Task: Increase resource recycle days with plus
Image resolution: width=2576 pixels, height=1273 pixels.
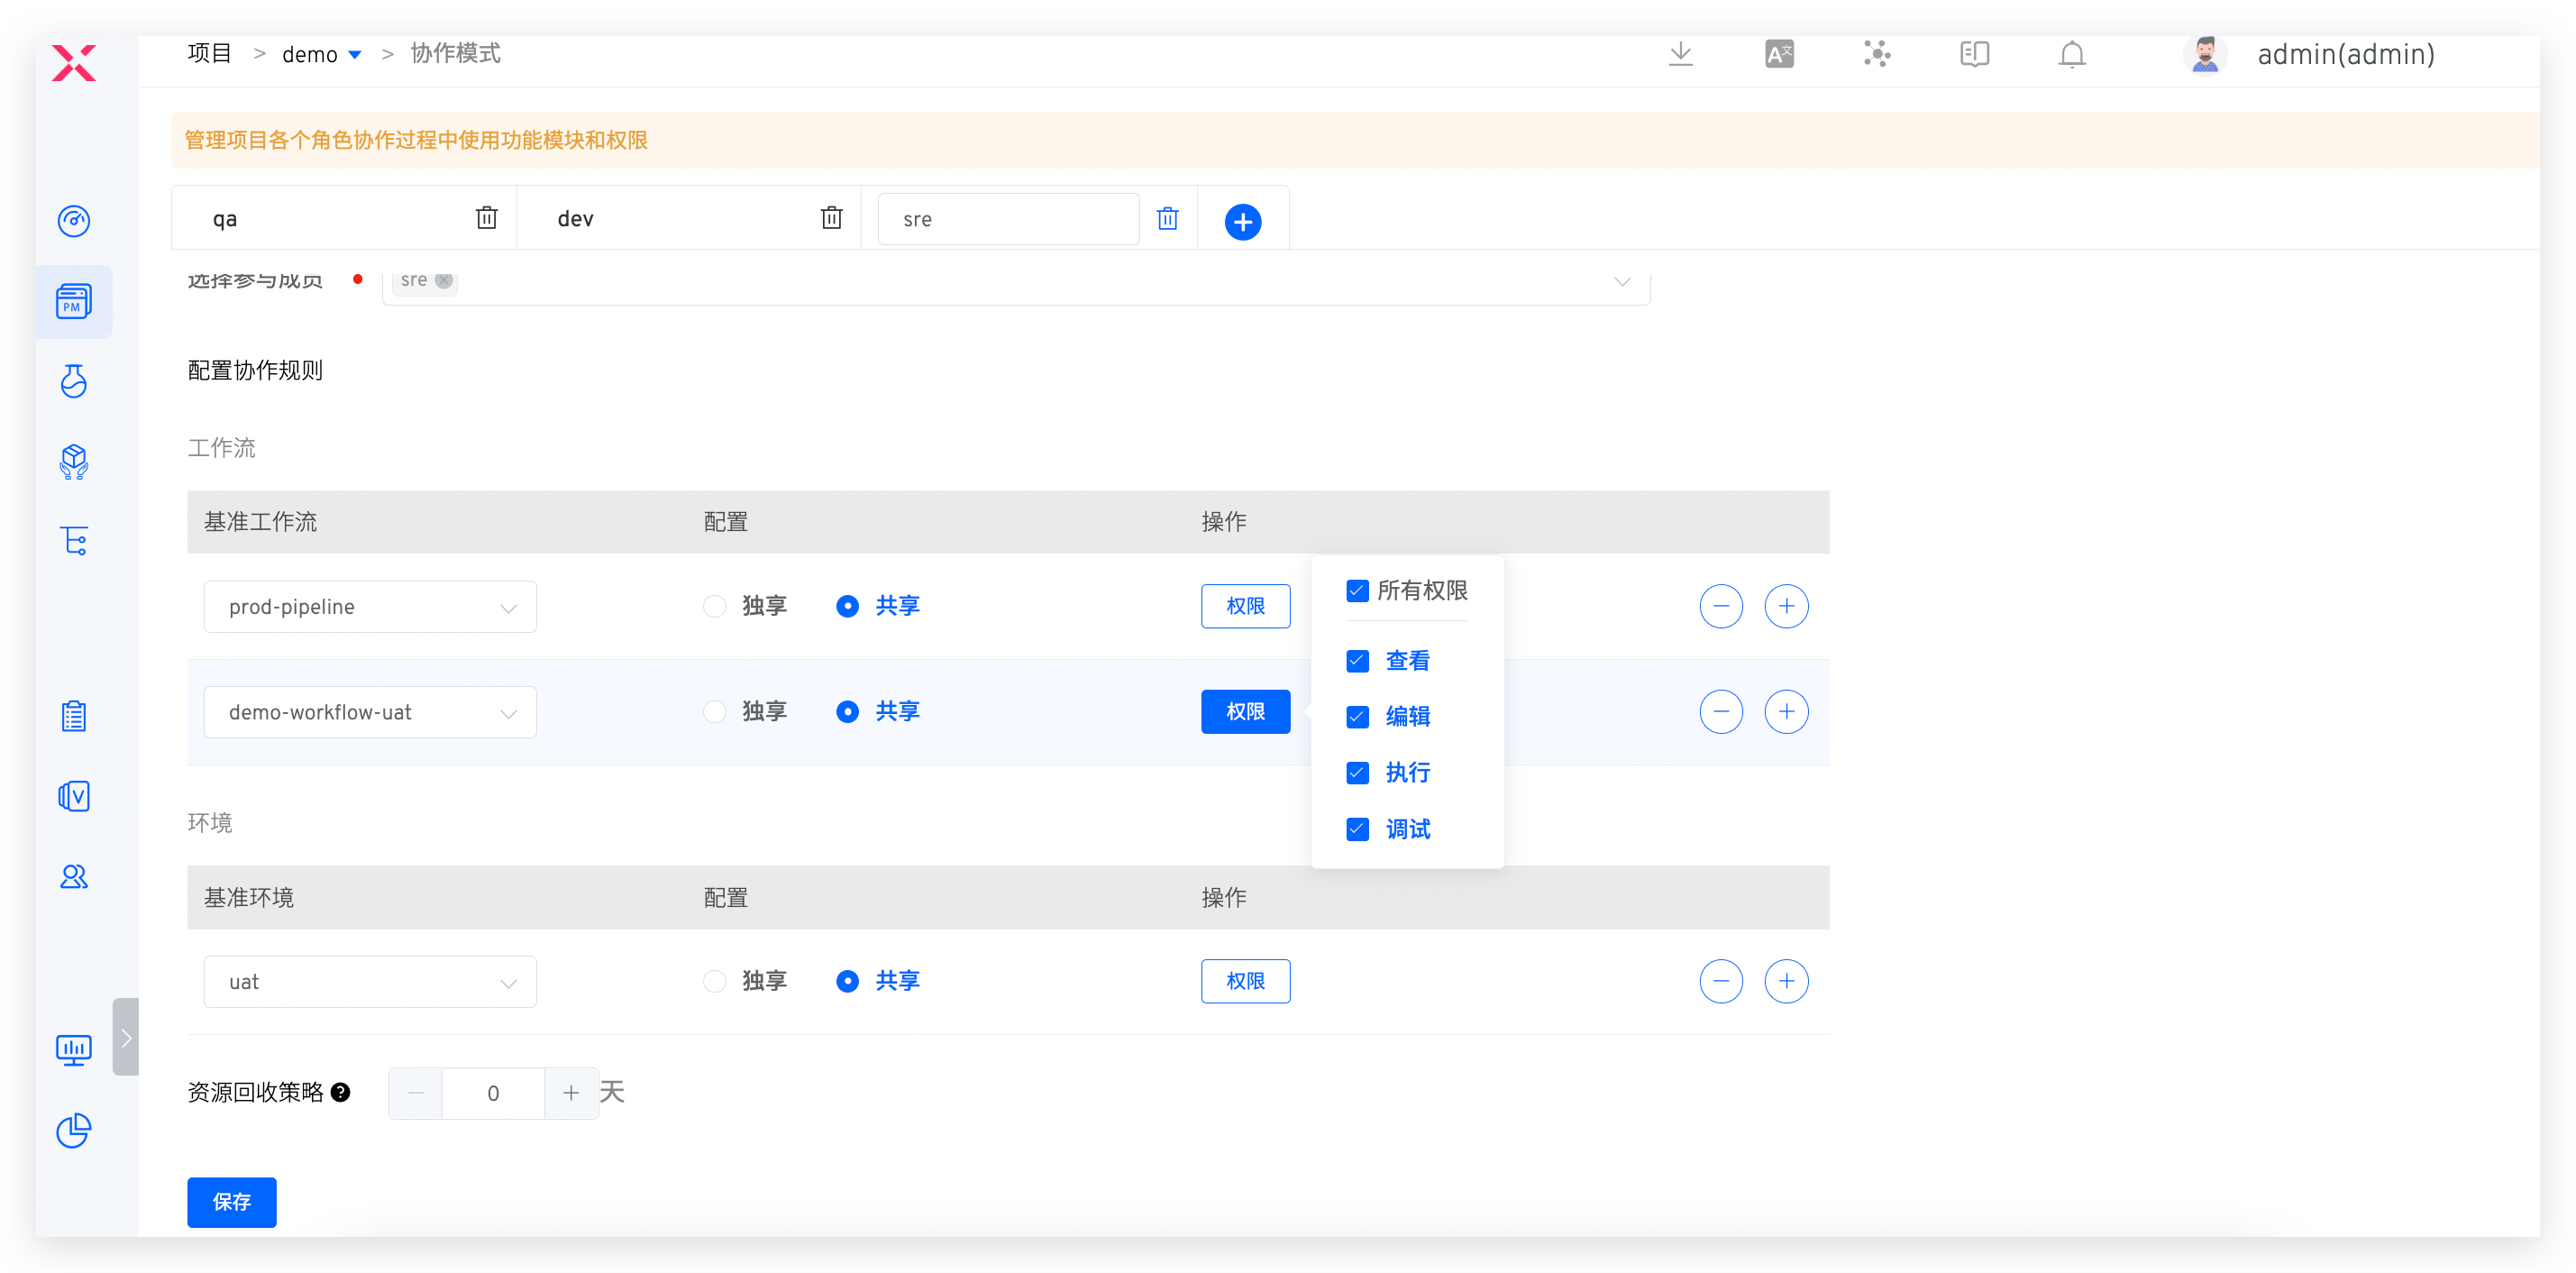Action: (571, 1093)
